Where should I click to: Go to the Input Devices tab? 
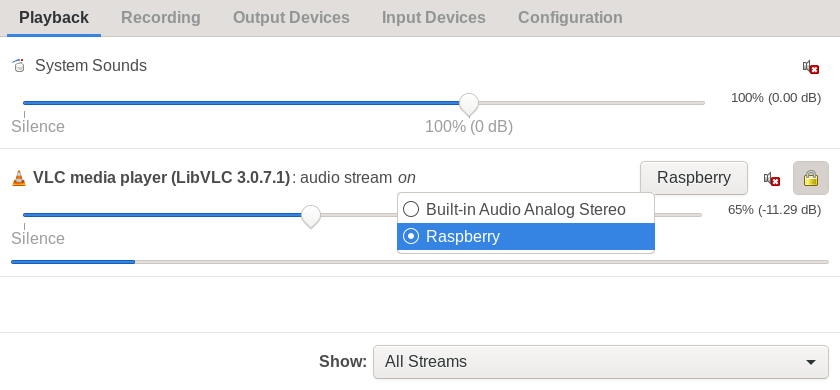pyautogui.click(x=433, y=18)
